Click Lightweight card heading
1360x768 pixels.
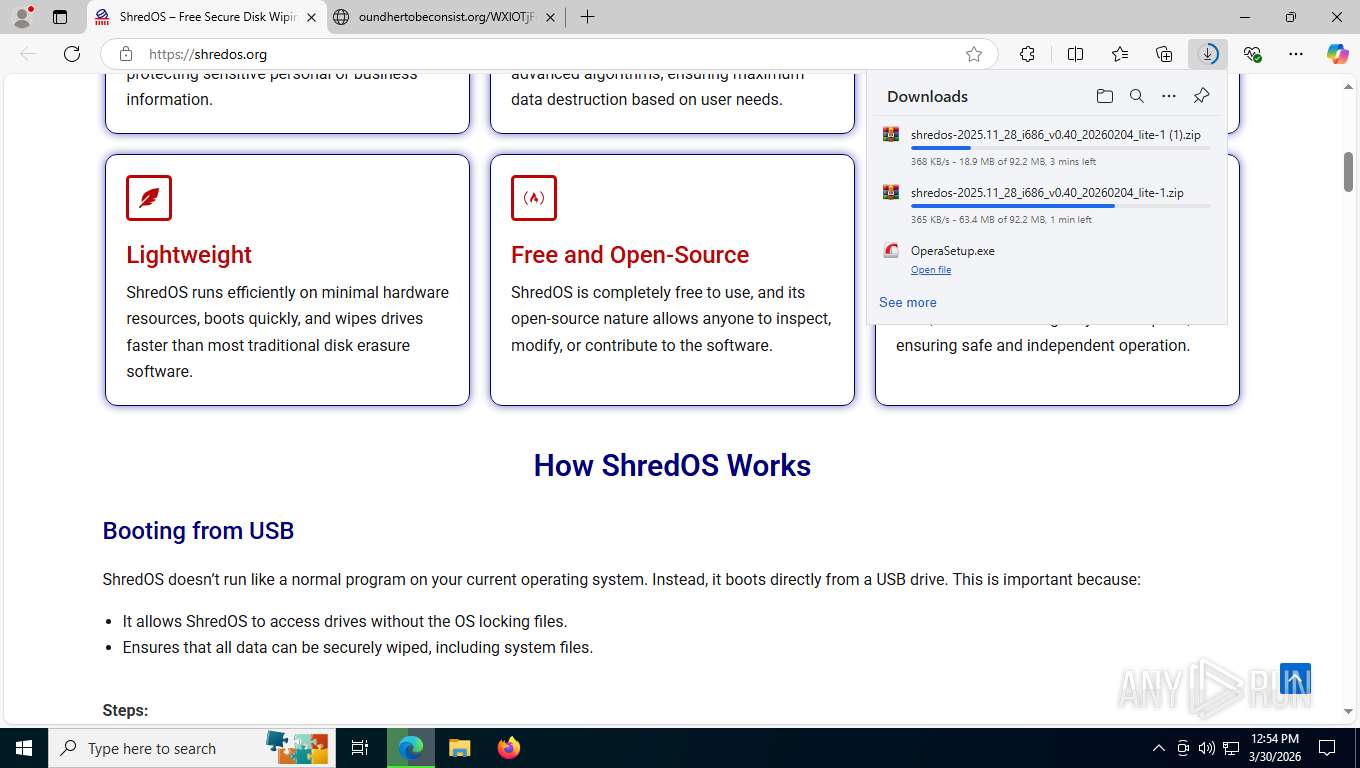coord(189,255)
